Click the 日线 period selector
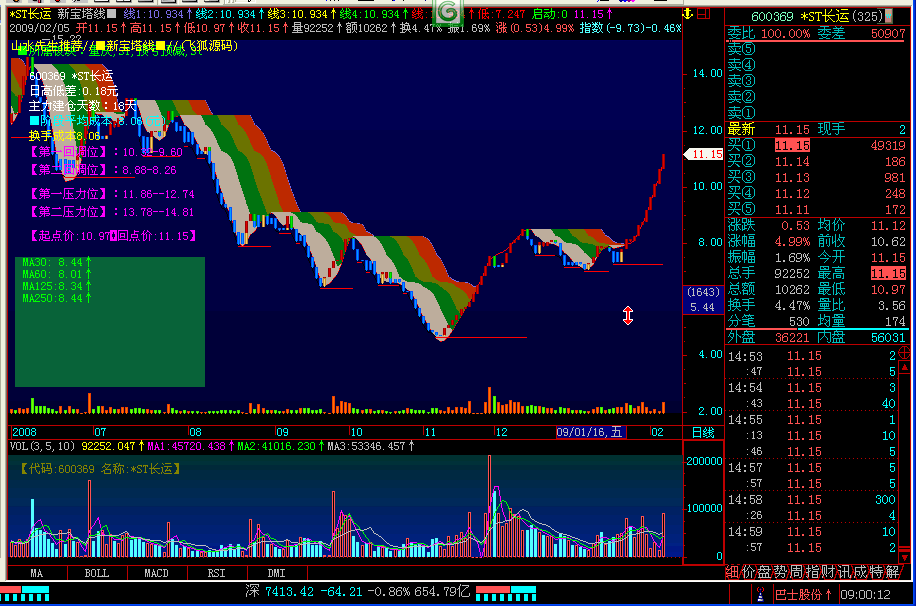Viewport: 916px width, 606px height. (703, 432)
